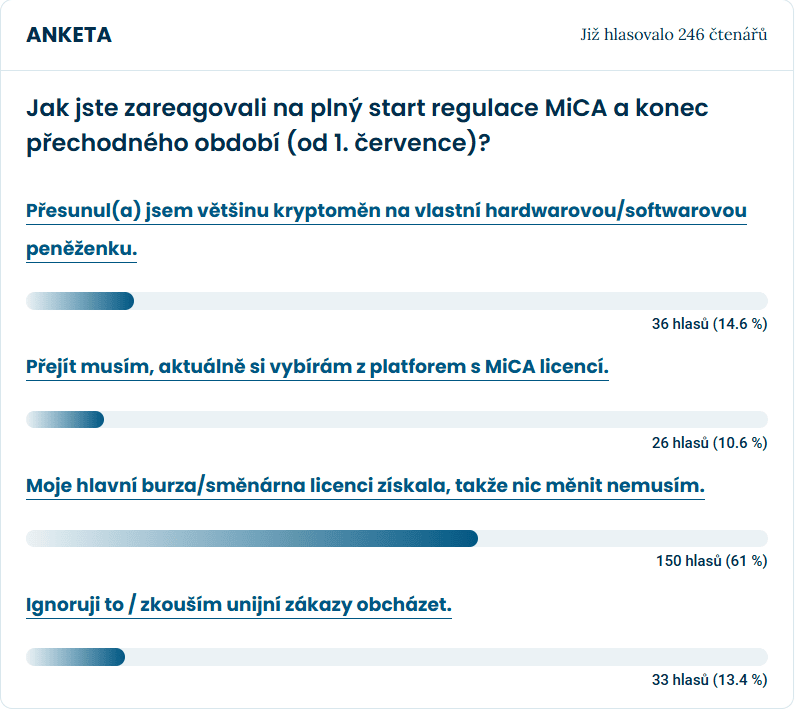Screen dimensions: 798x710
Task: Click the 10.6 % result progress bar
Action: [x=397, y=419]
